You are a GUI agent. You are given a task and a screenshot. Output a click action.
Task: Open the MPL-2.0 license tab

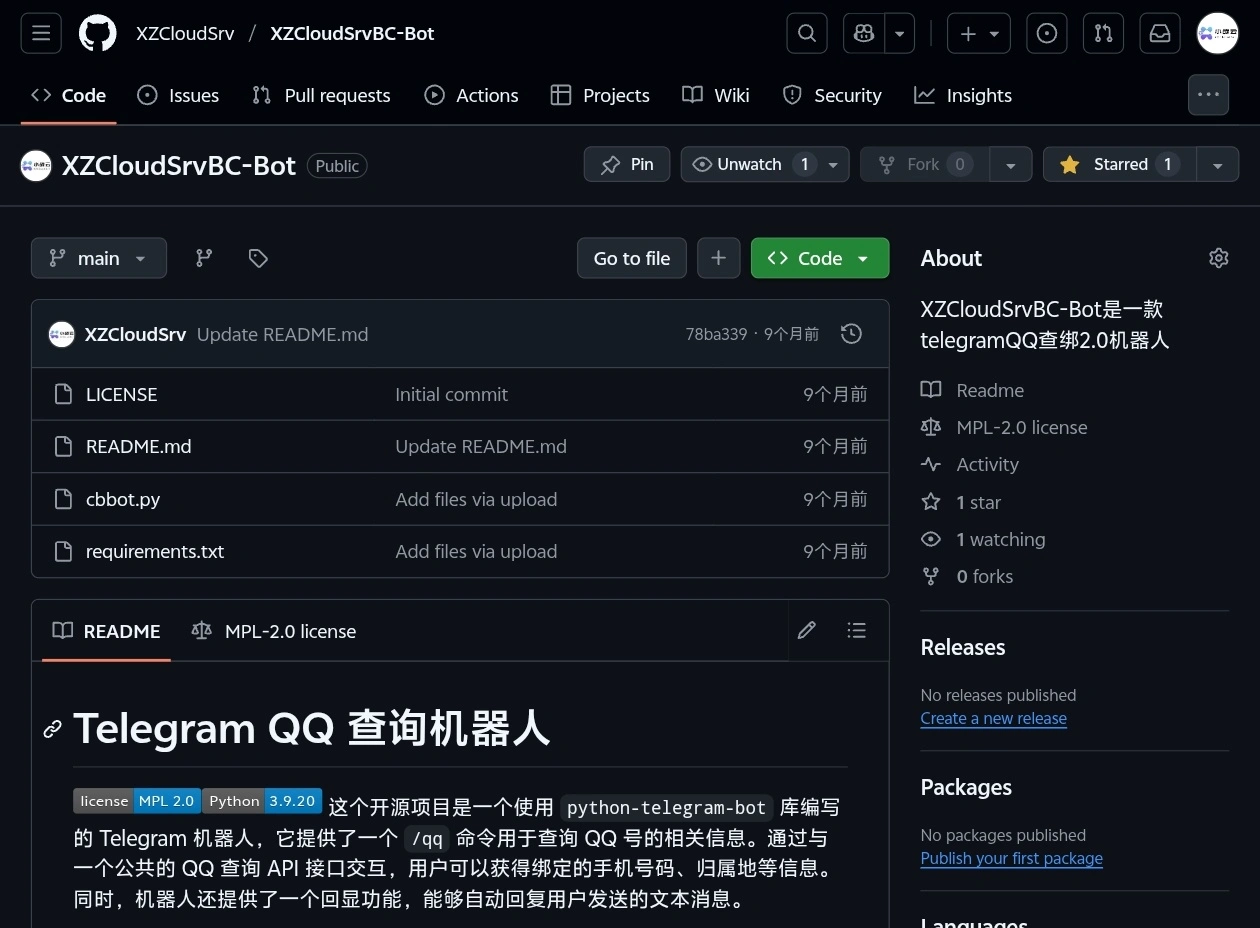(275, 631)
